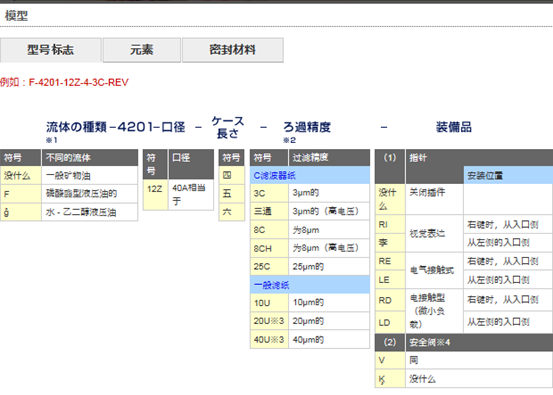The height and width of the screenshot is (395, 553).
Task: Click the 8CH symbol cell
Action: pyautogui.click(x=269, y=248)
